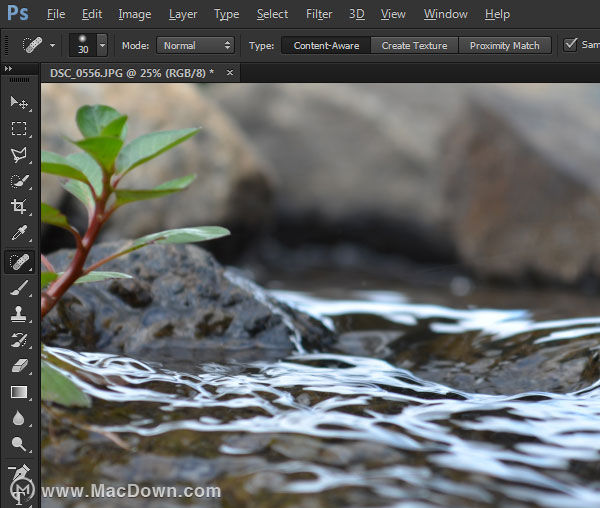This screenshot has width=600, height=508.
Task: Select the Crop tool
Action: coord(19,207)
